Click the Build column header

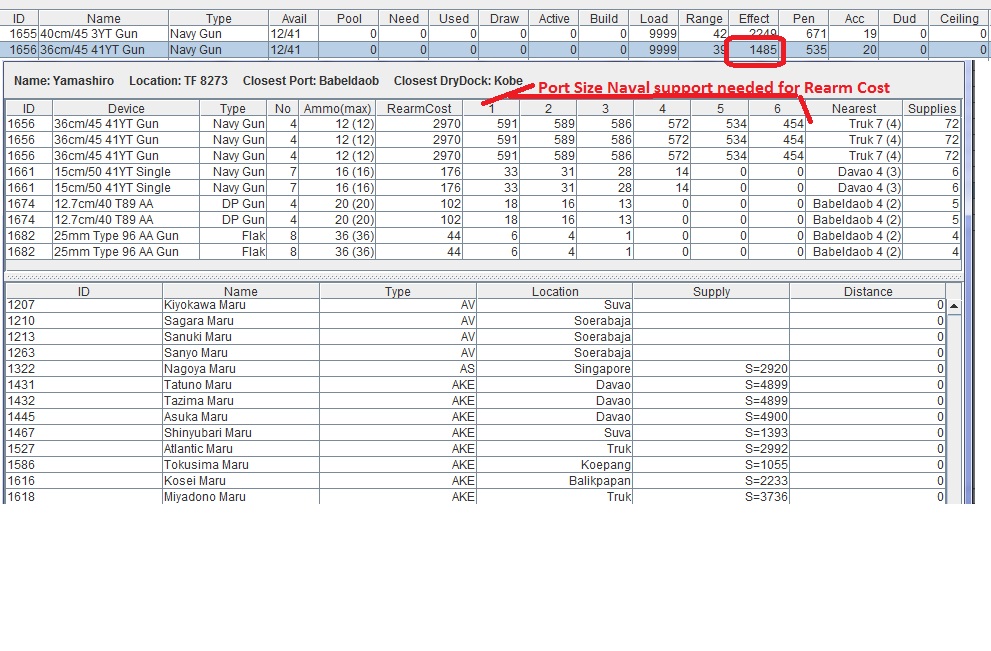[x=604, y=18]
